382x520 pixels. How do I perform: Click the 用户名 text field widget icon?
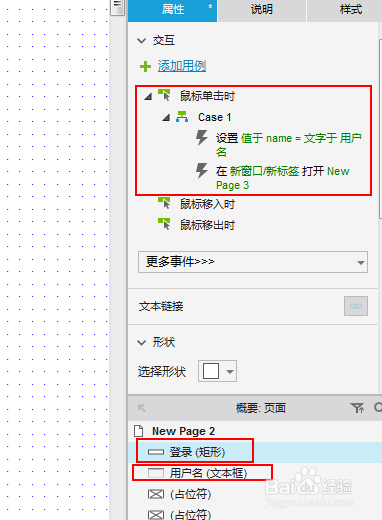coord(156,473)
